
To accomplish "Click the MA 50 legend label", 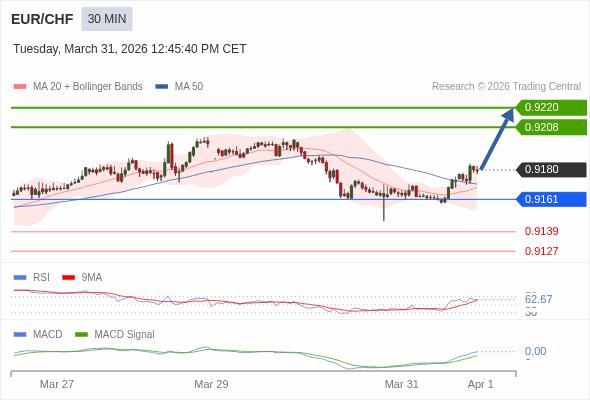I will point(189,87).
